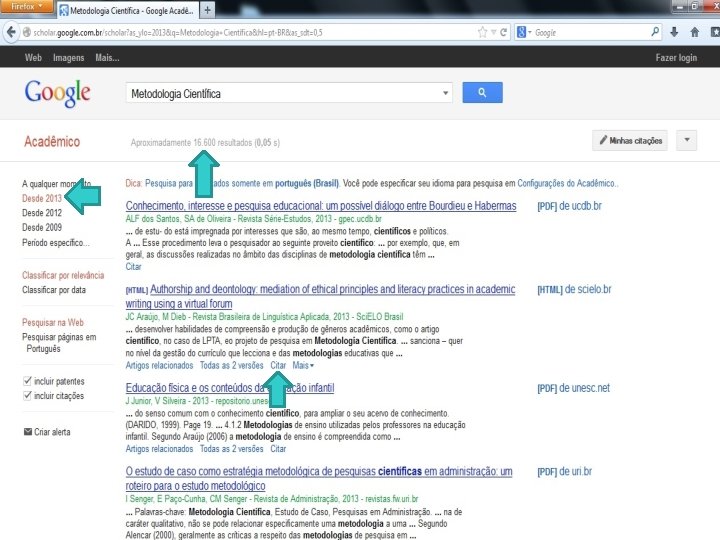Screen dimensions: 720x540
Task: Click Configurações do Acadêmico link
Action: click(x=567, y=183)
